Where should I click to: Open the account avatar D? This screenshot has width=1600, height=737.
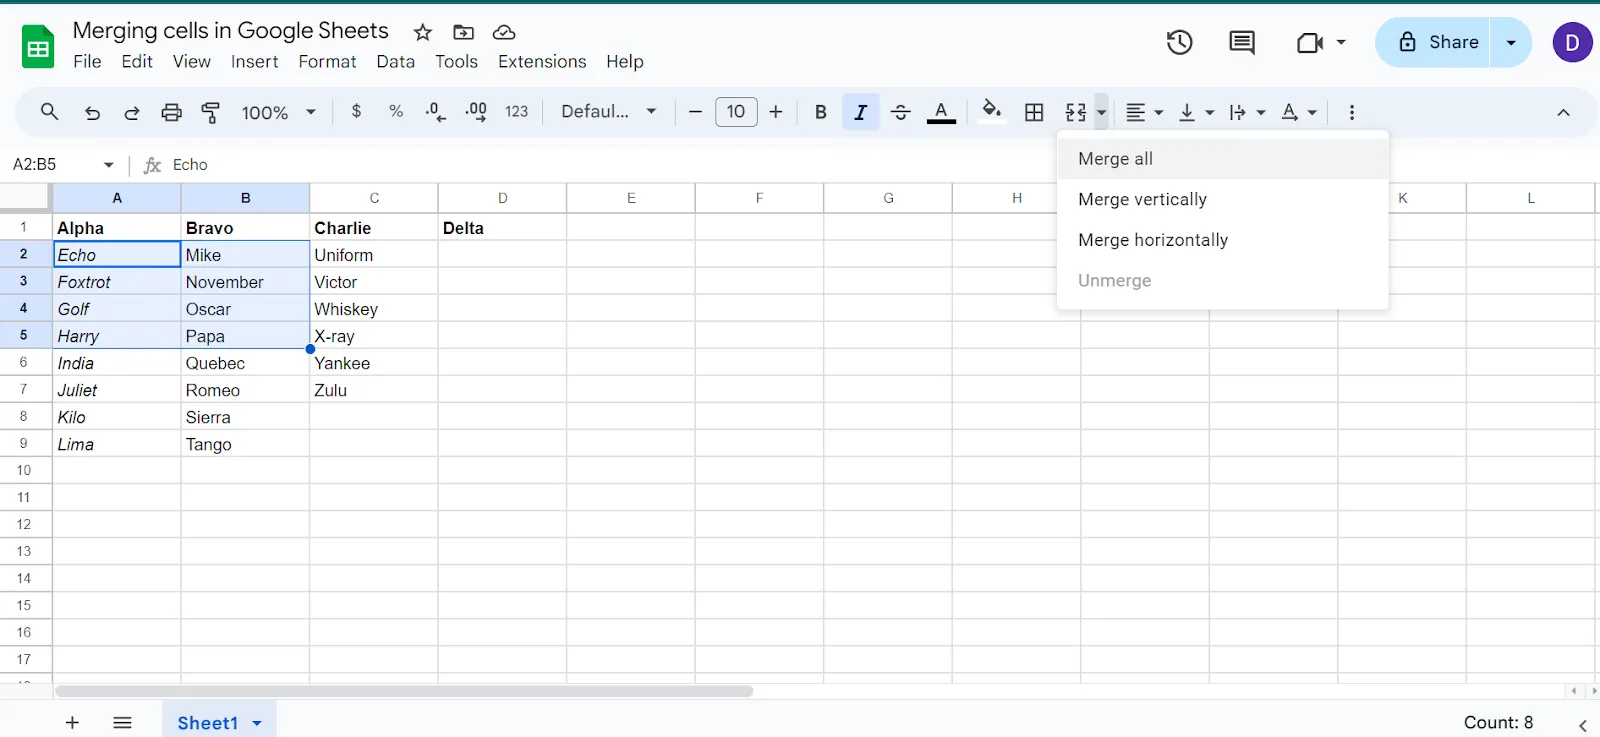click(x=1572, y=42)
